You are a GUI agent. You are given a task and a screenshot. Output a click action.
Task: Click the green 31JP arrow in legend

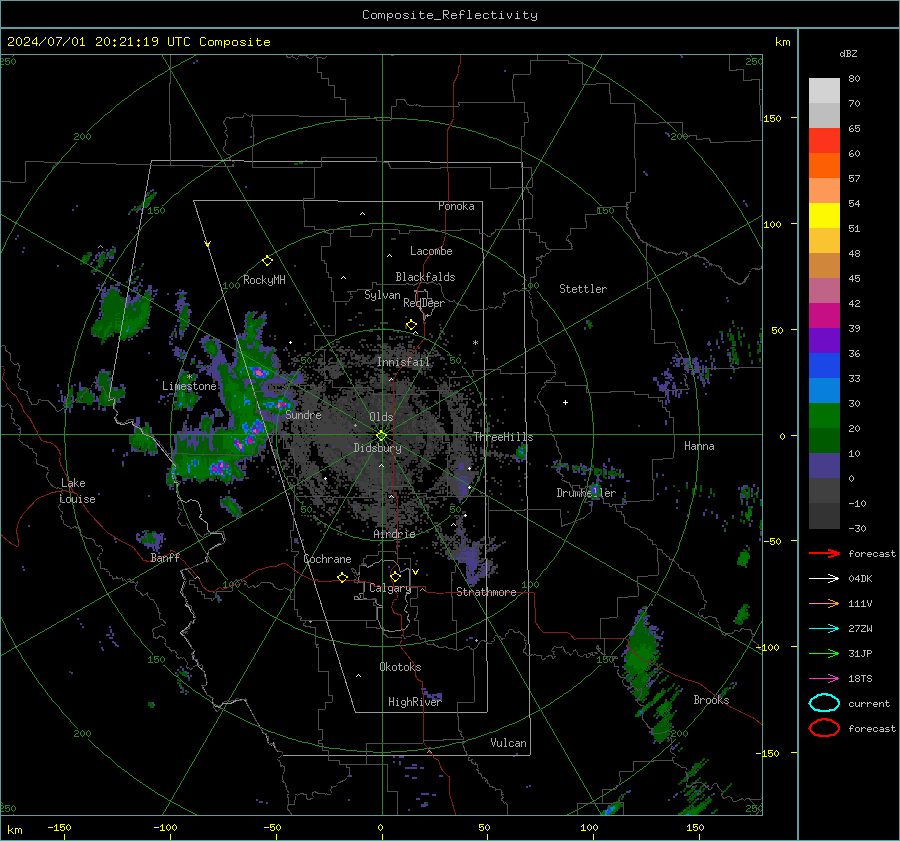pos(824,653)
